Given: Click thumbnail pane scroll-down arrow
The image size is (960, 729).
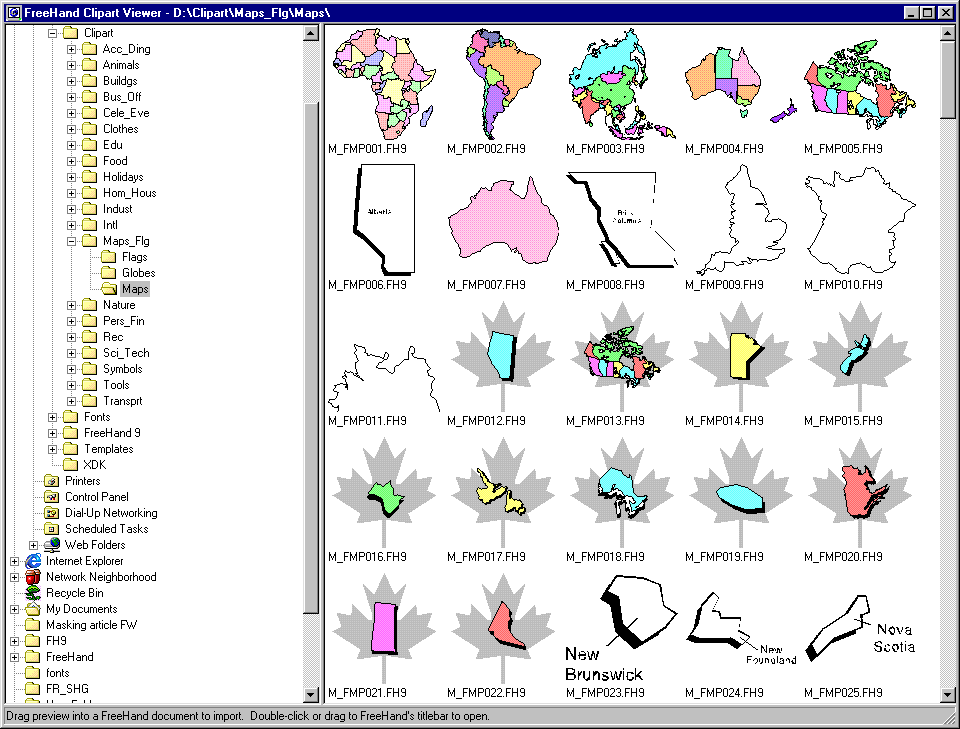Looking at the screenshot, I should 948,694.
